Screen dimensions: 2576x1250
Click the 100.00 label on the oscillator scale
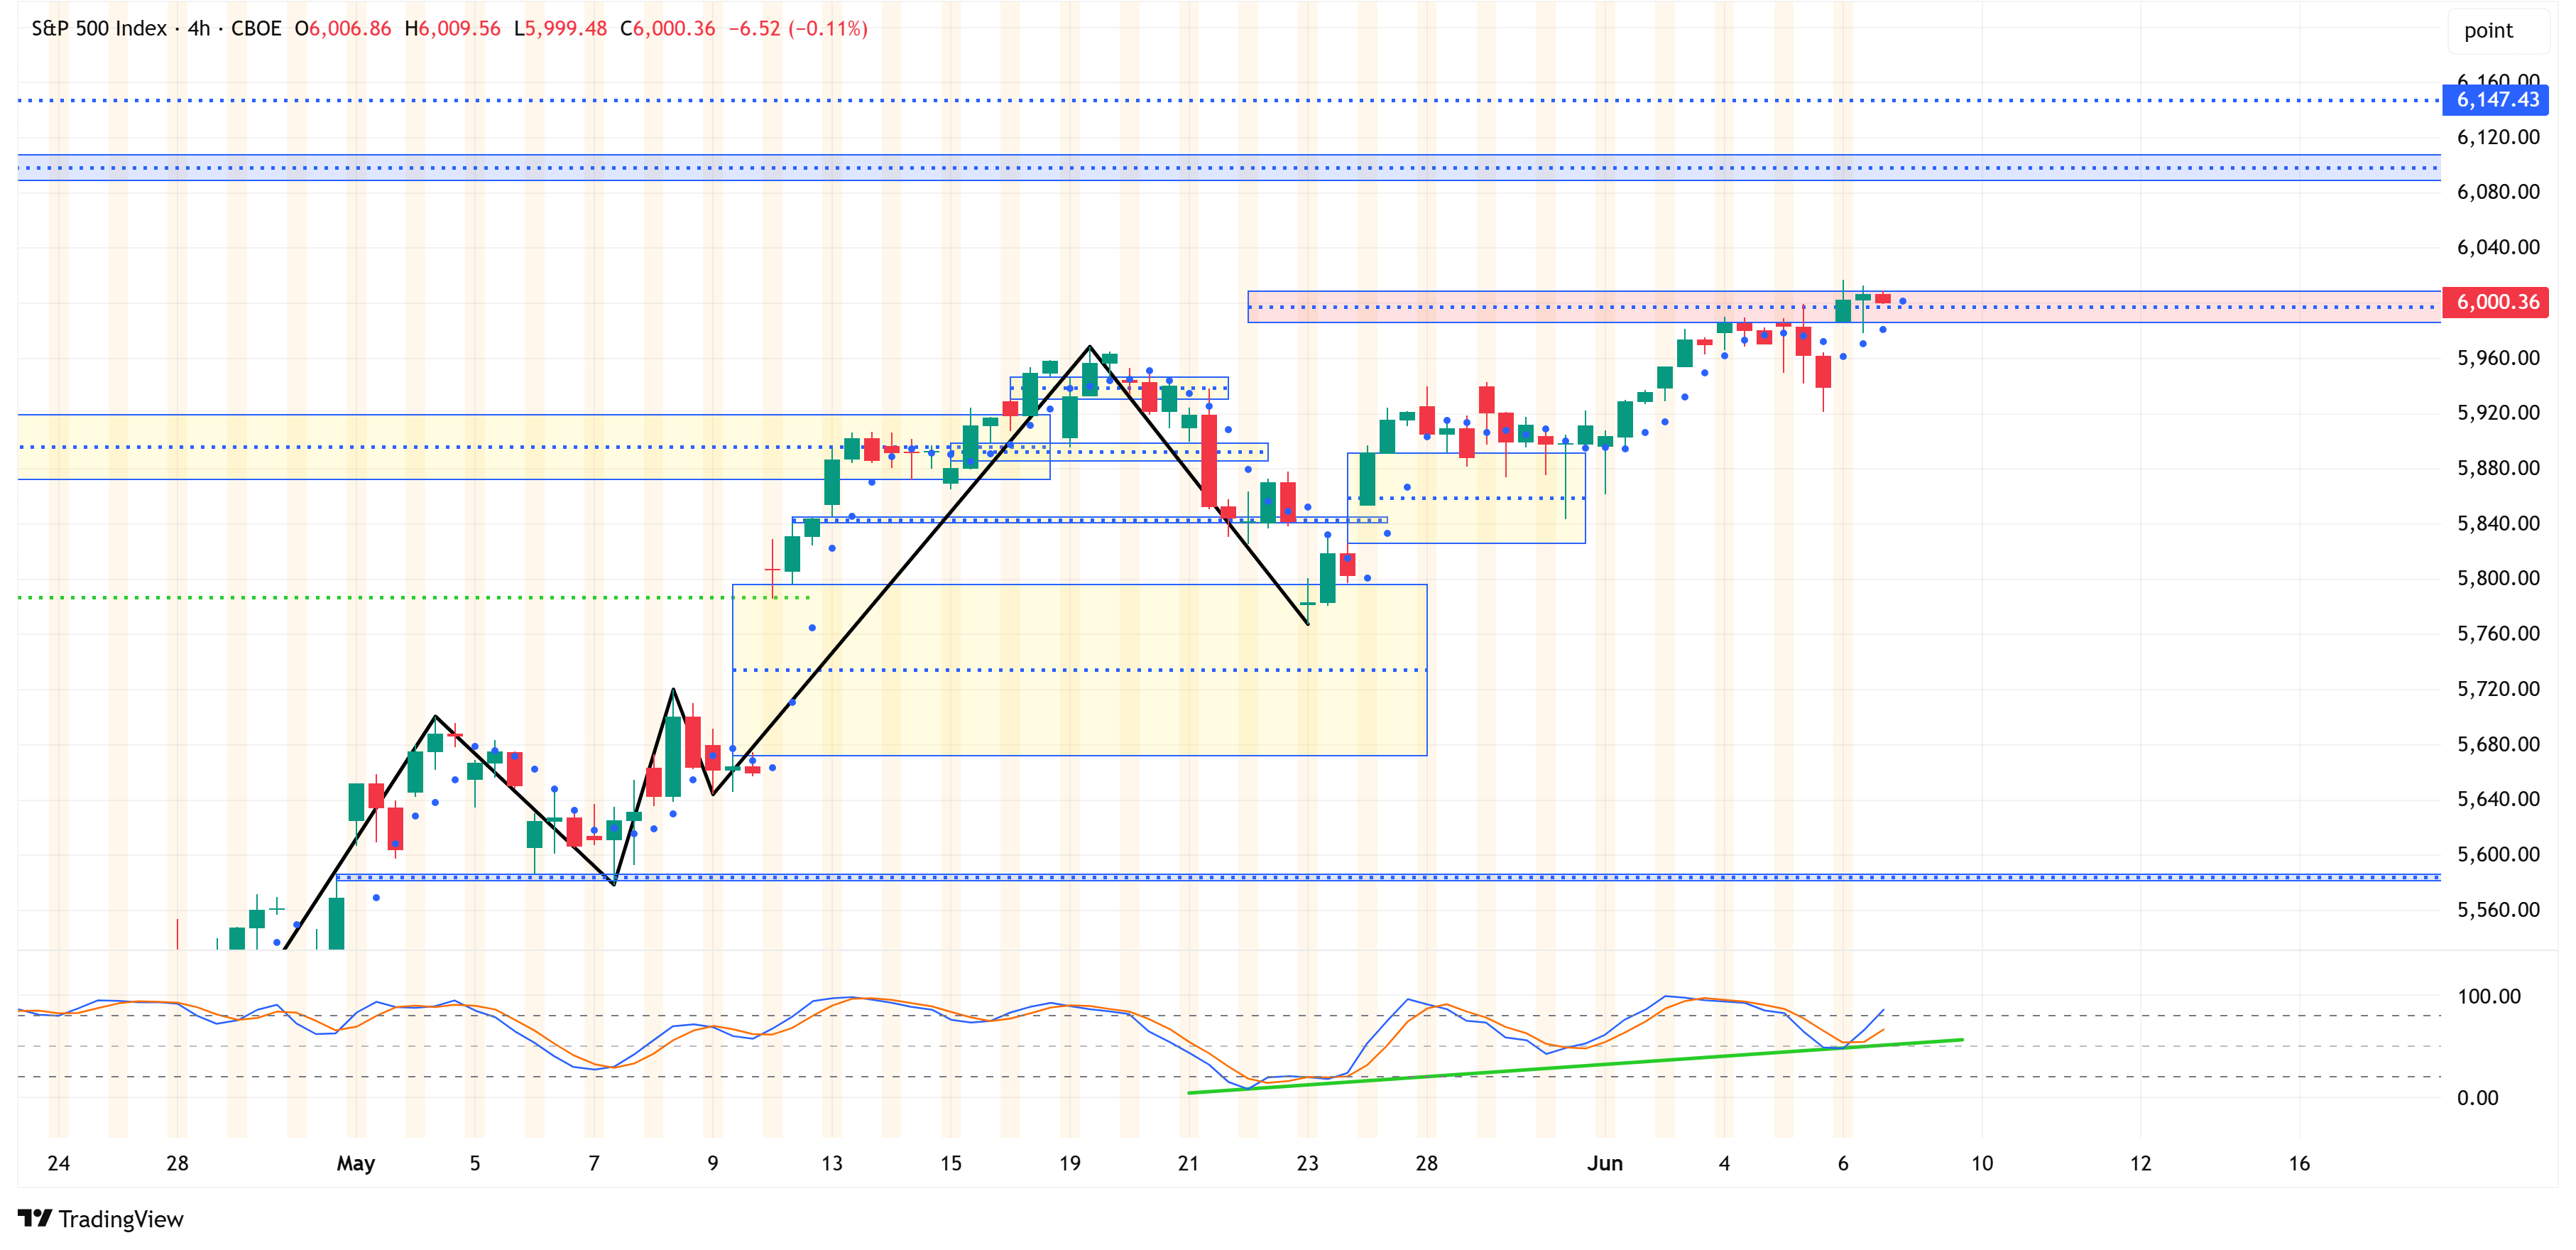pos(2489,996)
